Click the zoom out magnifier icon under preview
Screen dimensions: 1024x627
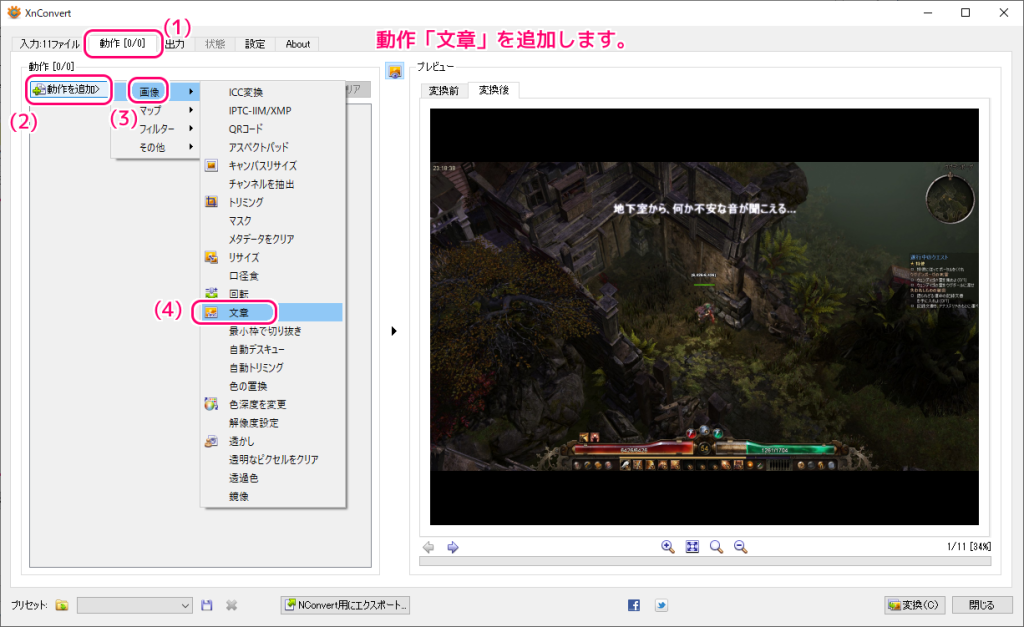click(740, 547)
